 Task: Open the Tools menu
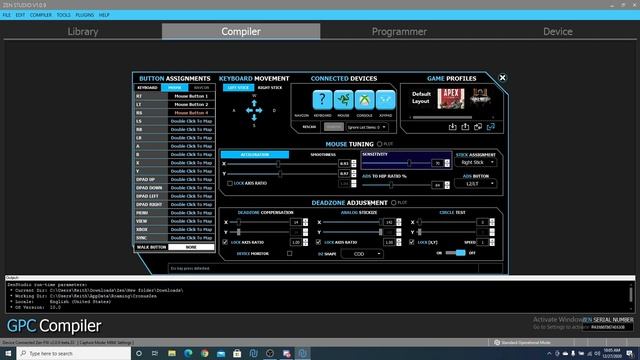(63, 15)
